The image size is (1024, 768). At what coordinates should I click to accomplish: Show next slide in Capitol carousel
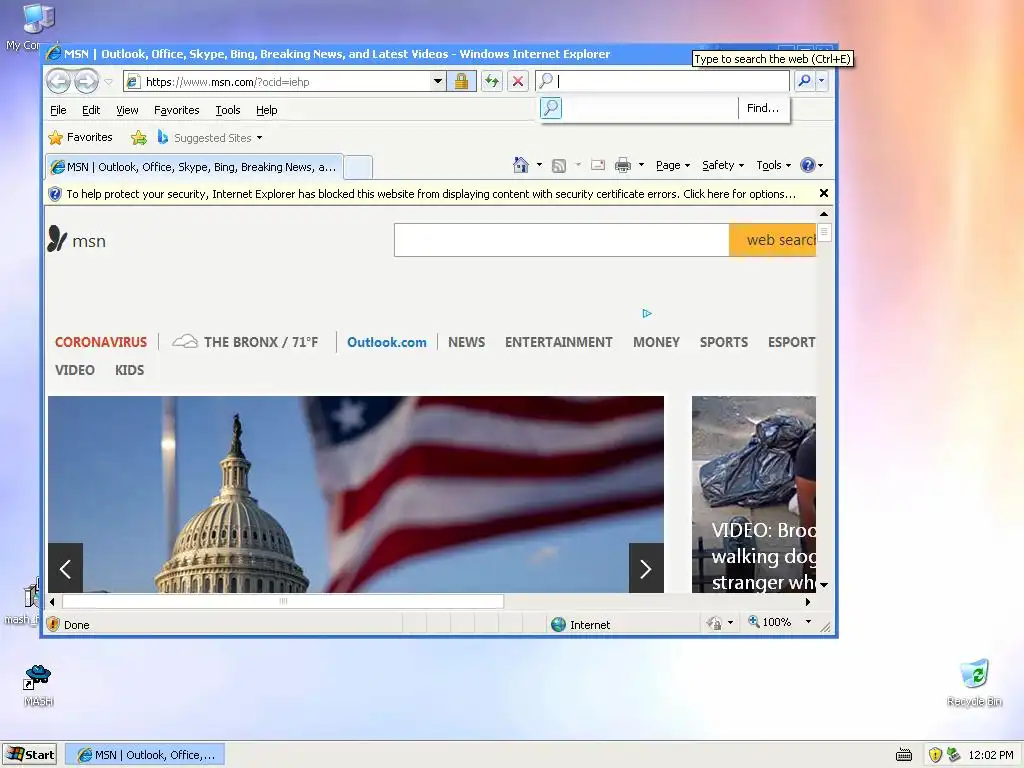click(x=646, y=568)
